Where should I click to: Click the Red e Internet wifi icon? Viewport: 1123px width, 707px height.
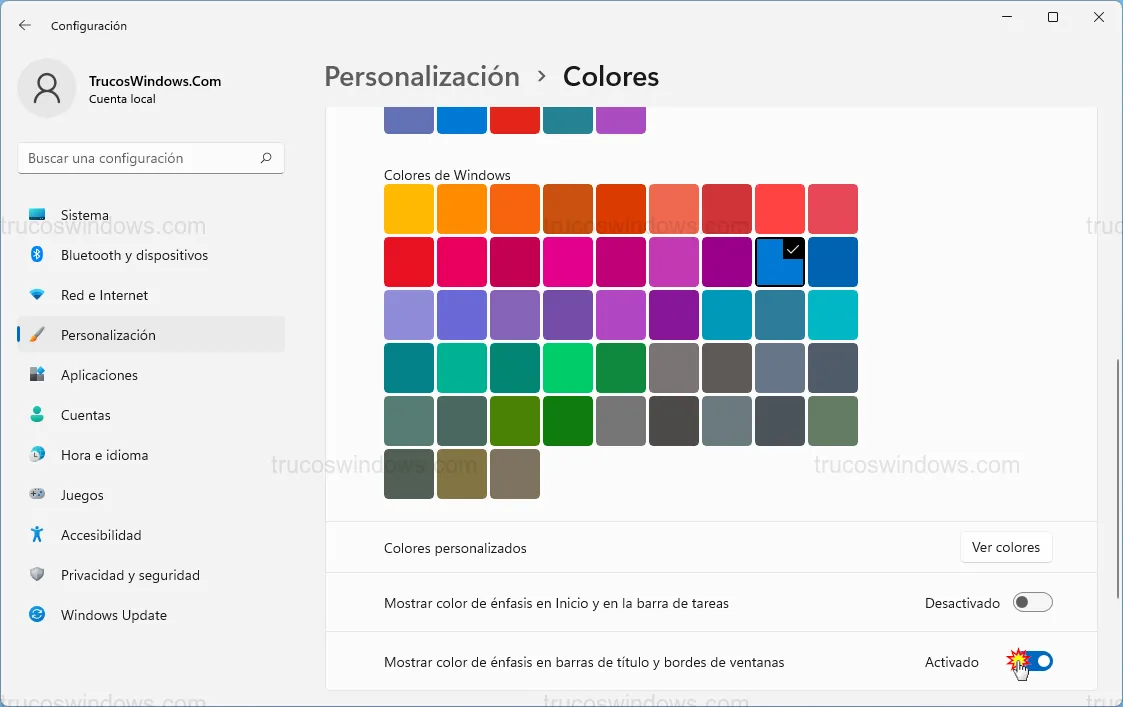tap(37, 295)
